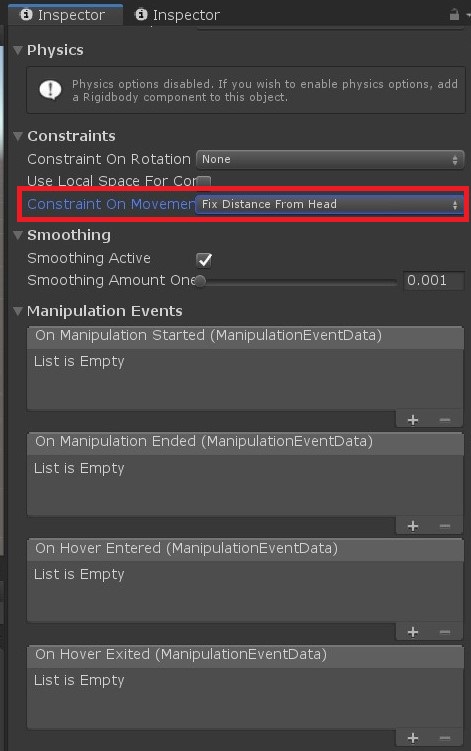
Task: Remove entry from On Manipulation Ended list
Action: (x=445, y=526)
